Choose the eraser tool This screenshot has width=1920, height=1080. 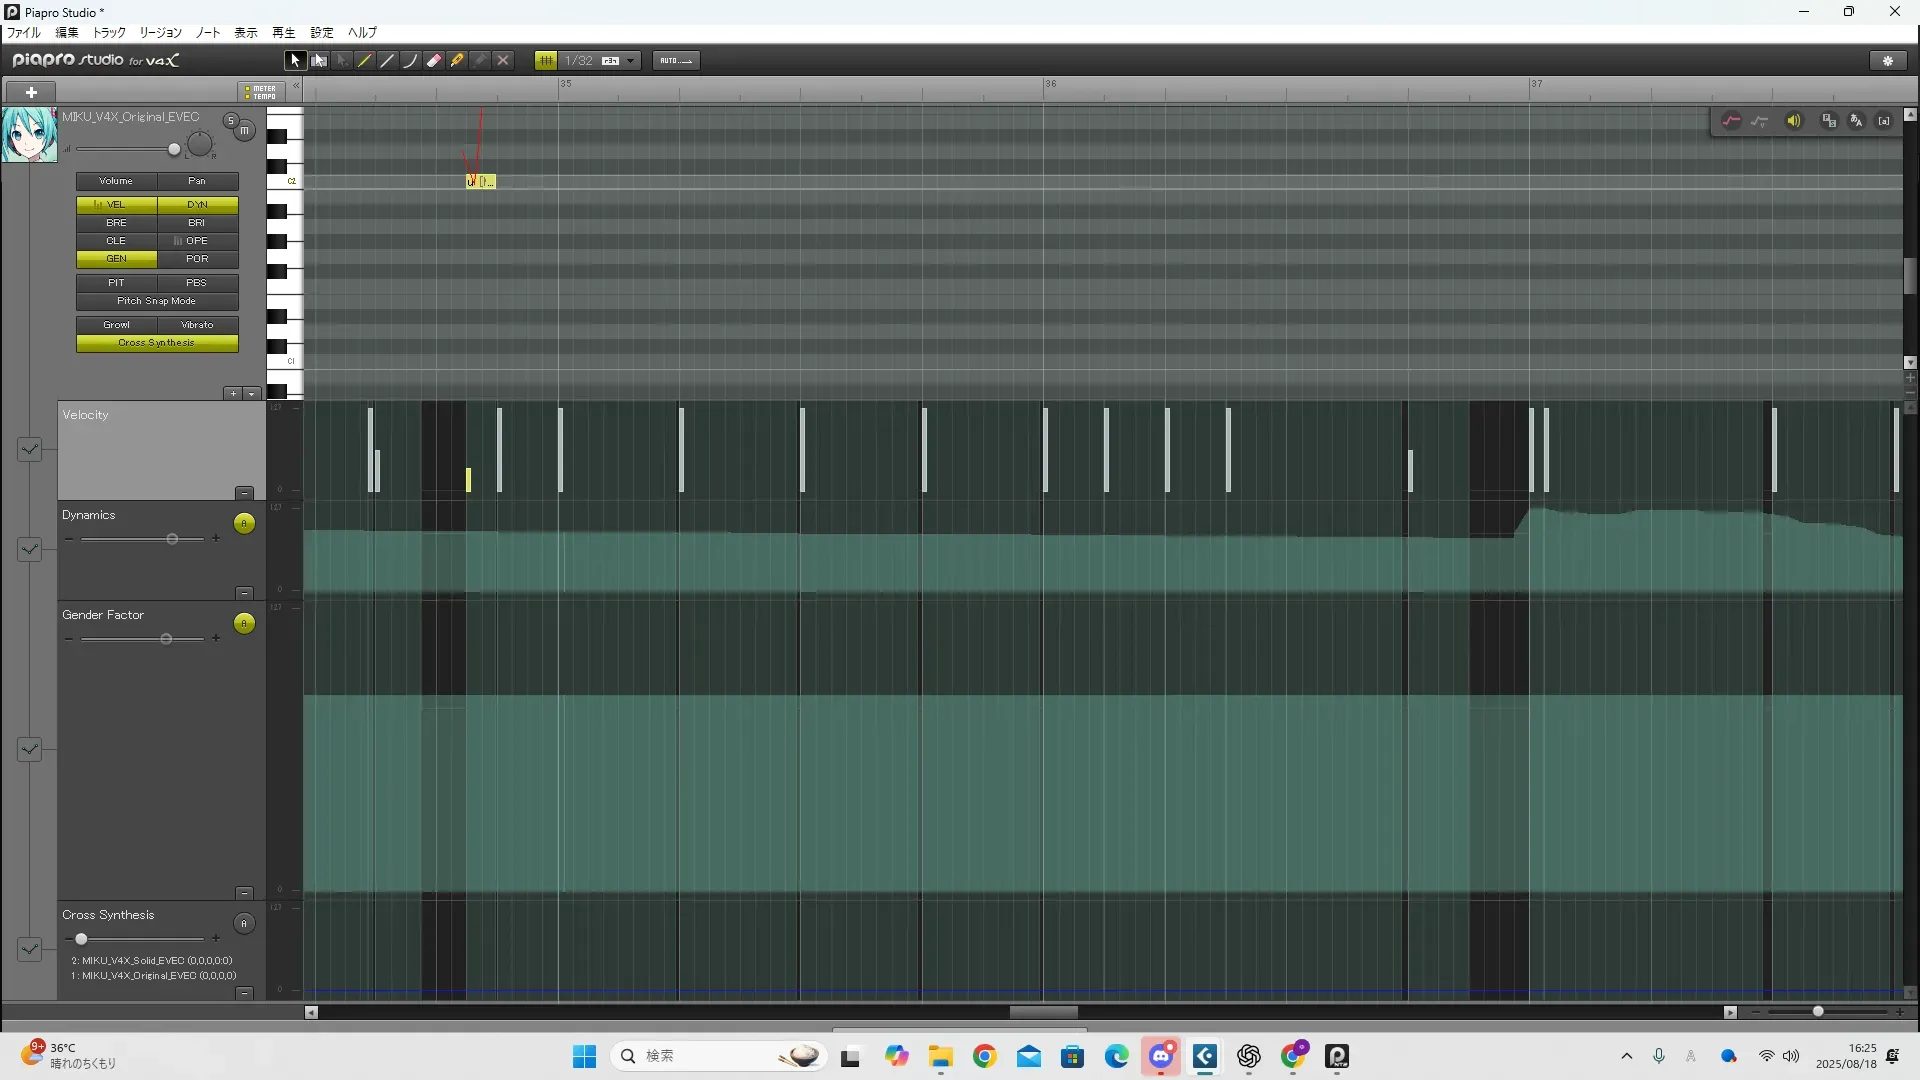pyautogui.click(x=434, y=61)
